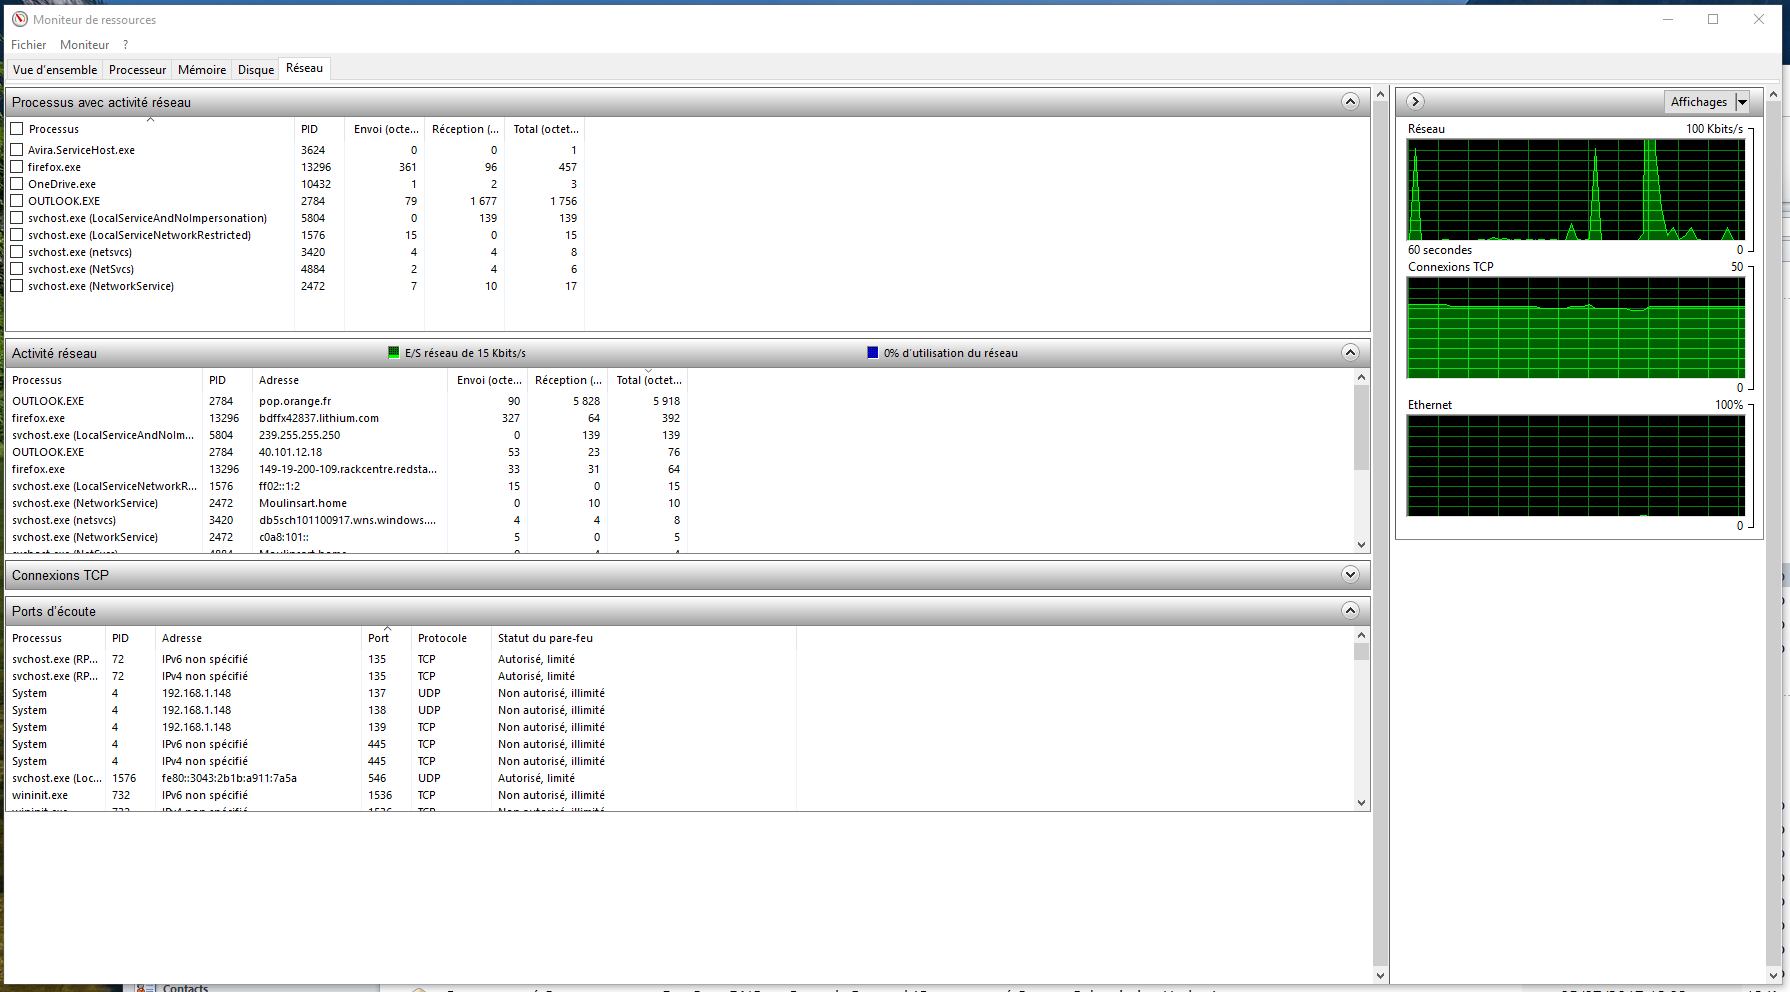Viewport: 1790px width, 992px height.
Task: Click graphs pane scroll up arrow
Action: [1774, 94]
